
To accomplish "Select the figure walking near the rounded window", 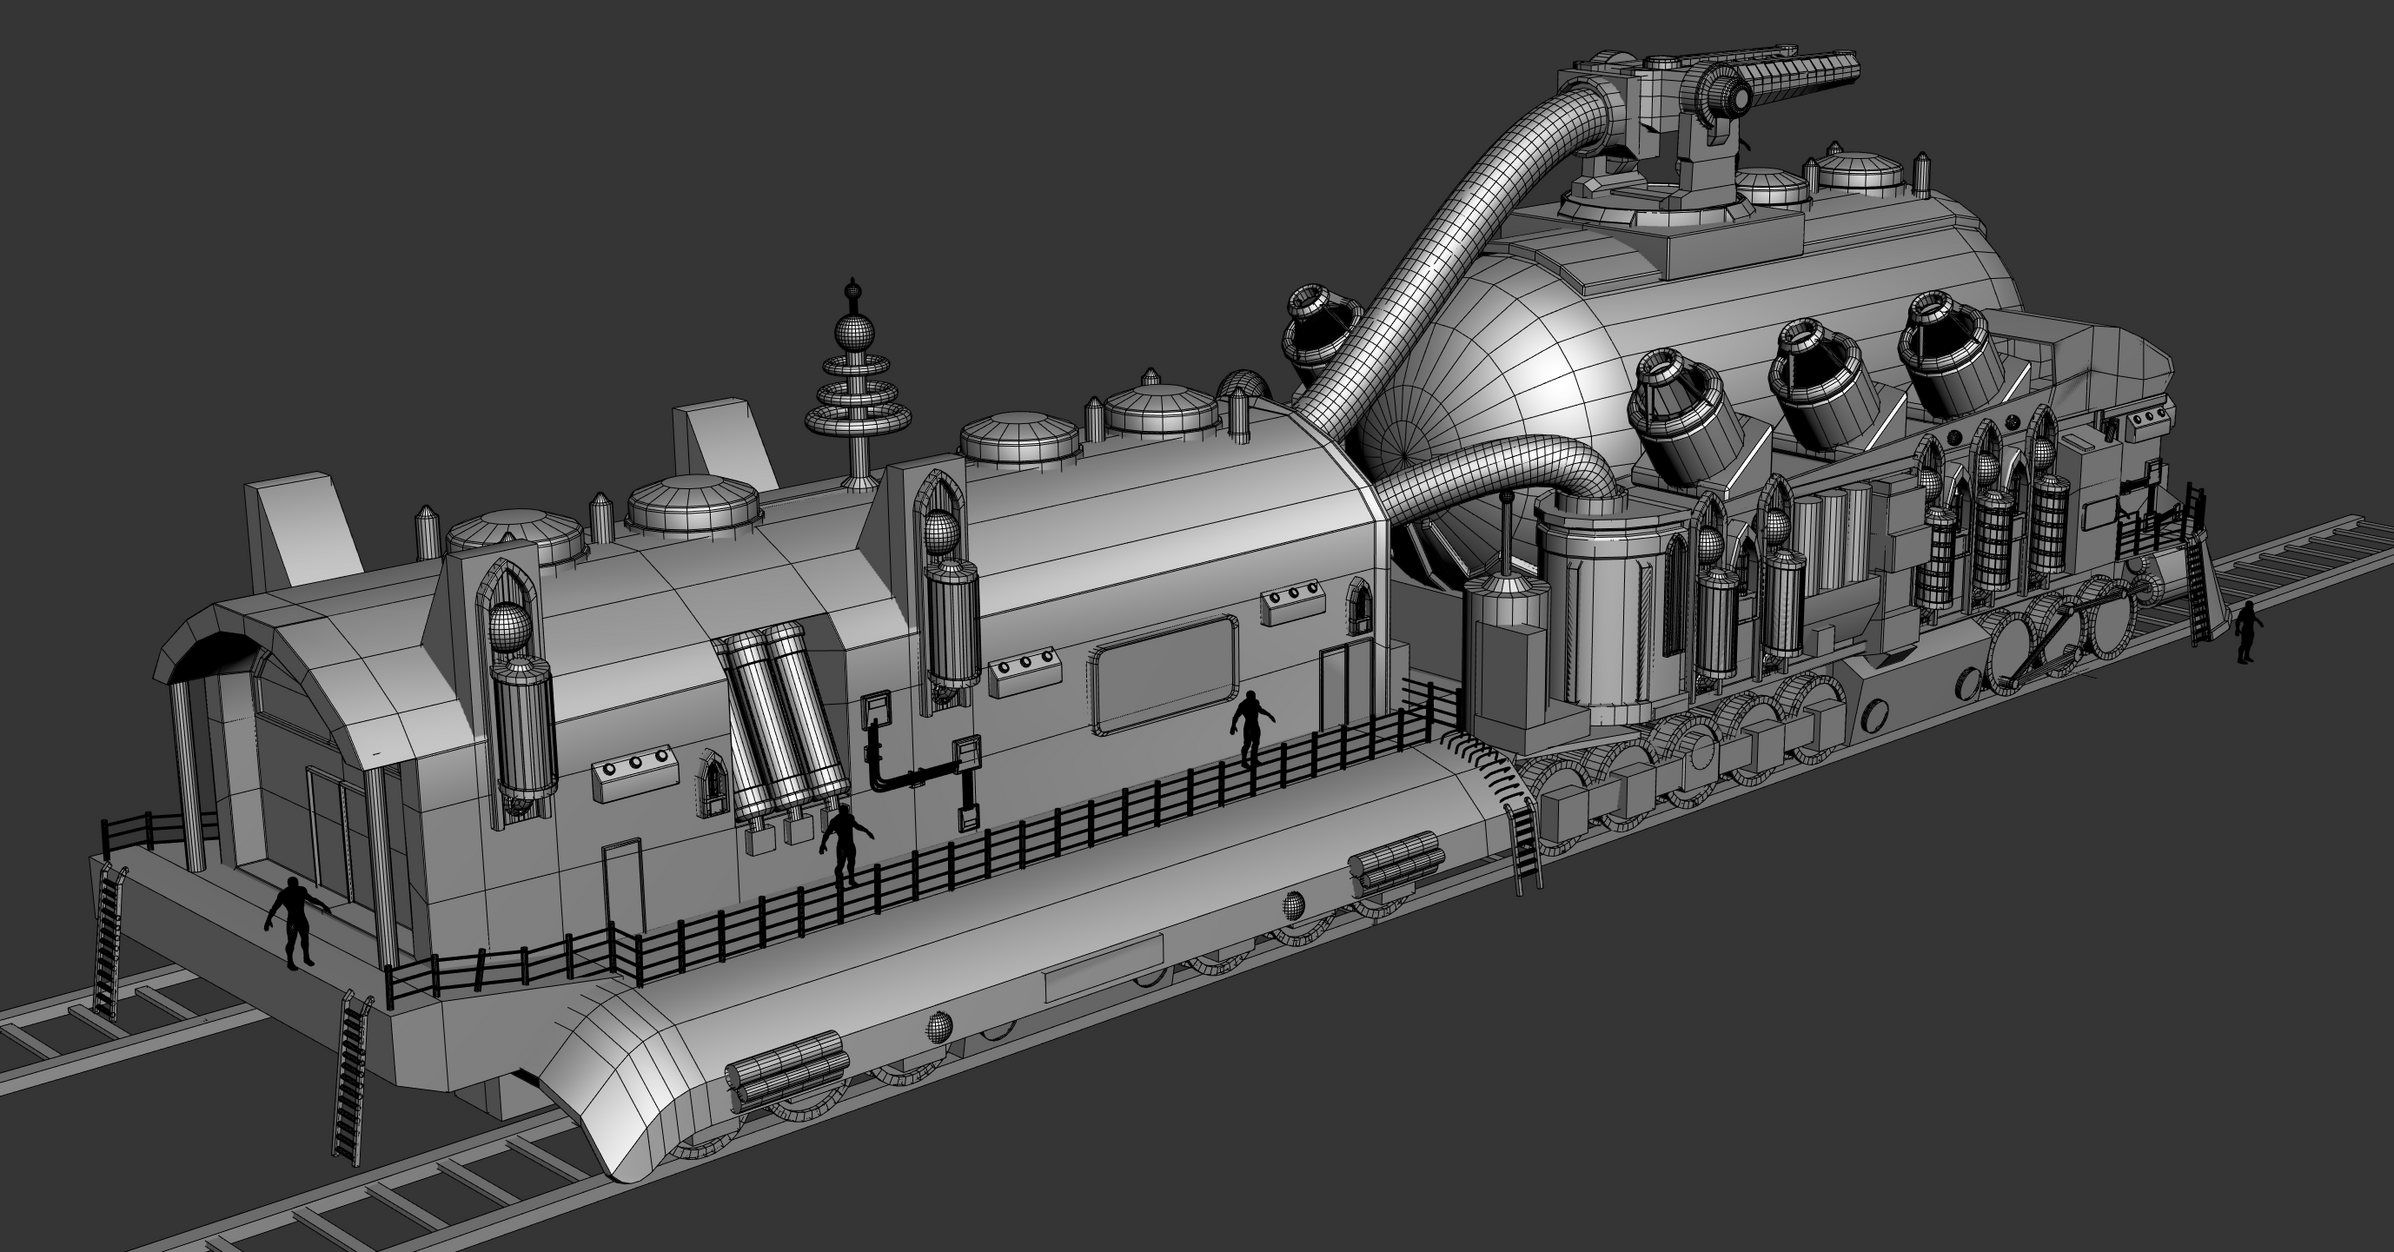I will pos(1250,730).
